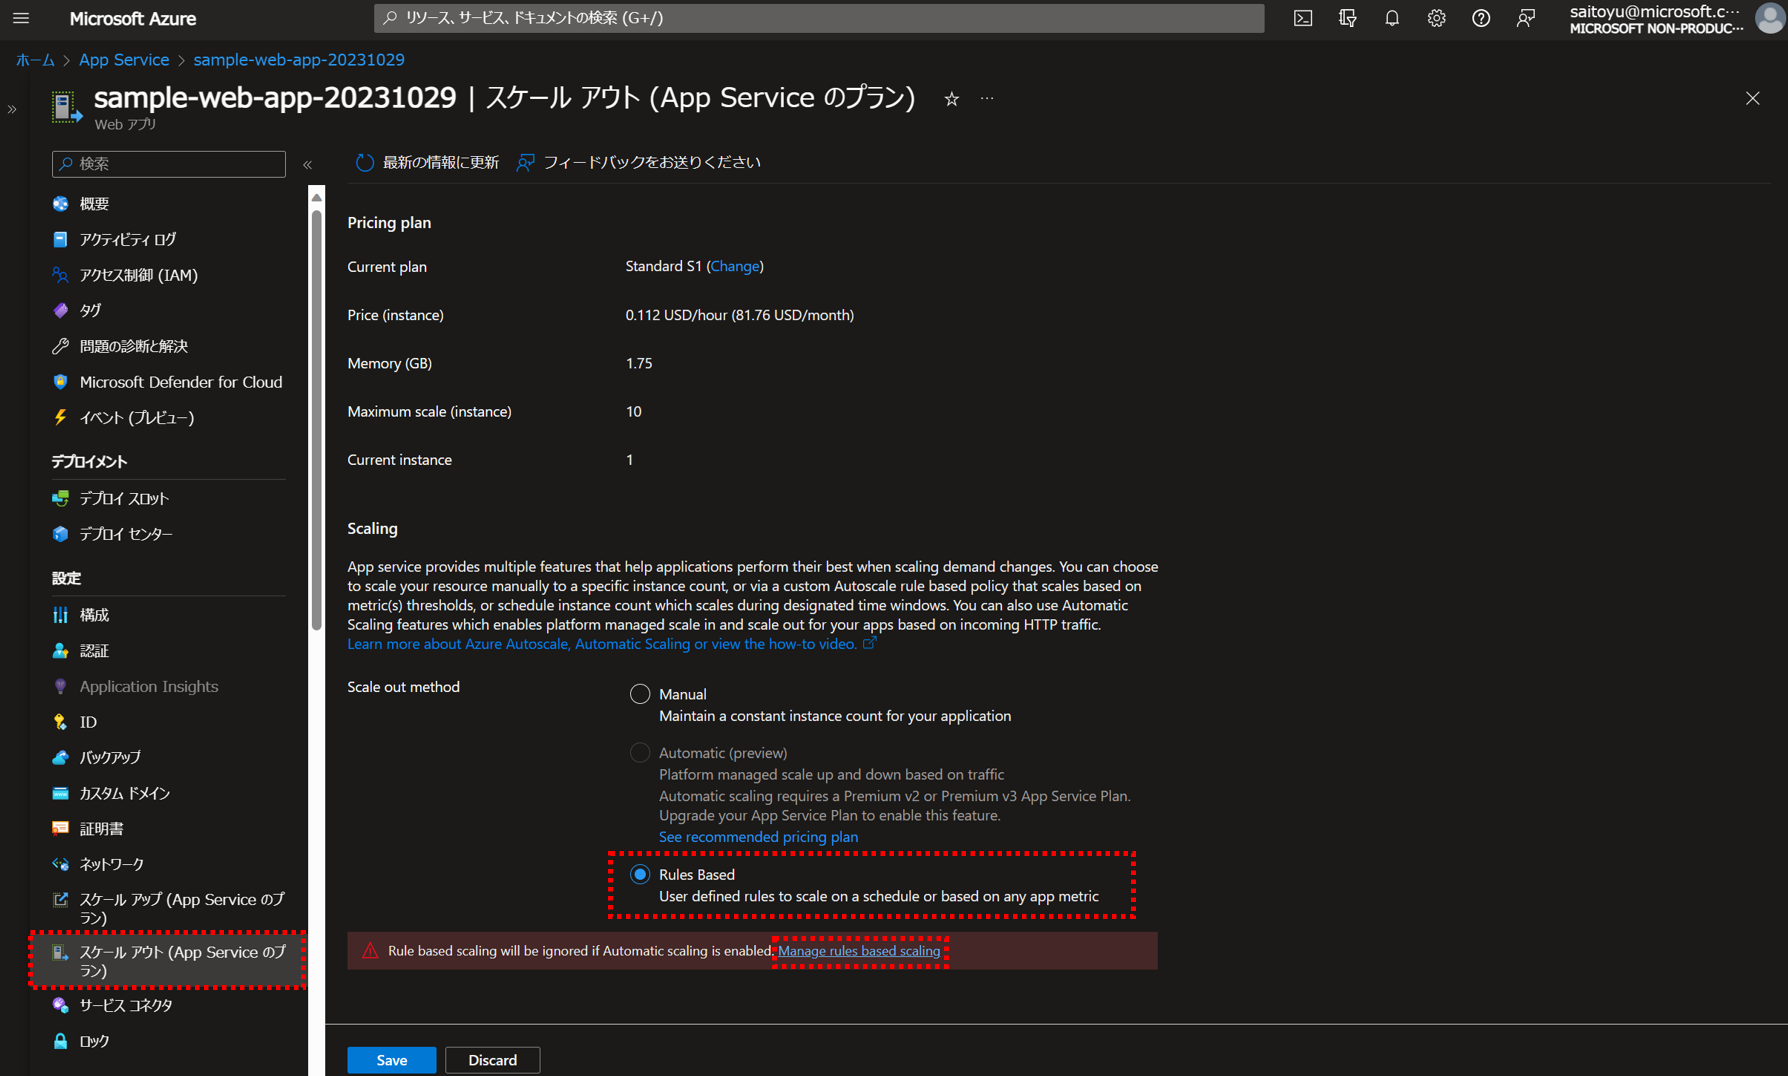Click the resource menu scrollbar
This screenshot has height=1076, width=1788.
coord(317,420)
